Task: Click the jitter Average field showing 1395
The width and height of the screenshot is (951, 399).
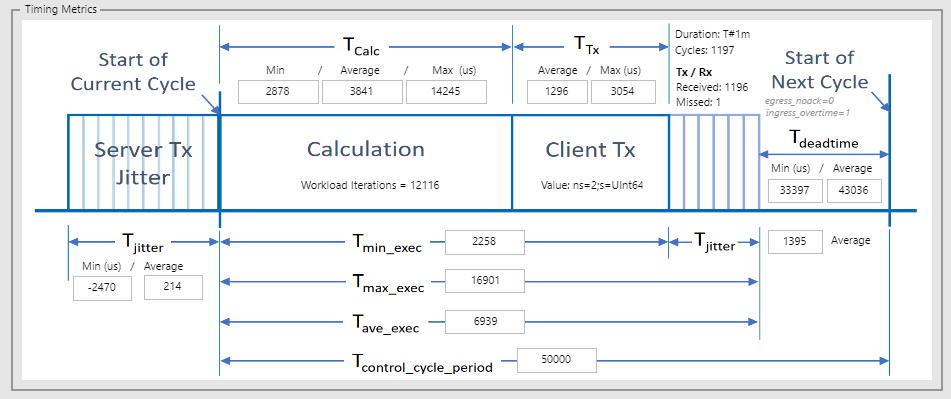Action: [796, 241]
